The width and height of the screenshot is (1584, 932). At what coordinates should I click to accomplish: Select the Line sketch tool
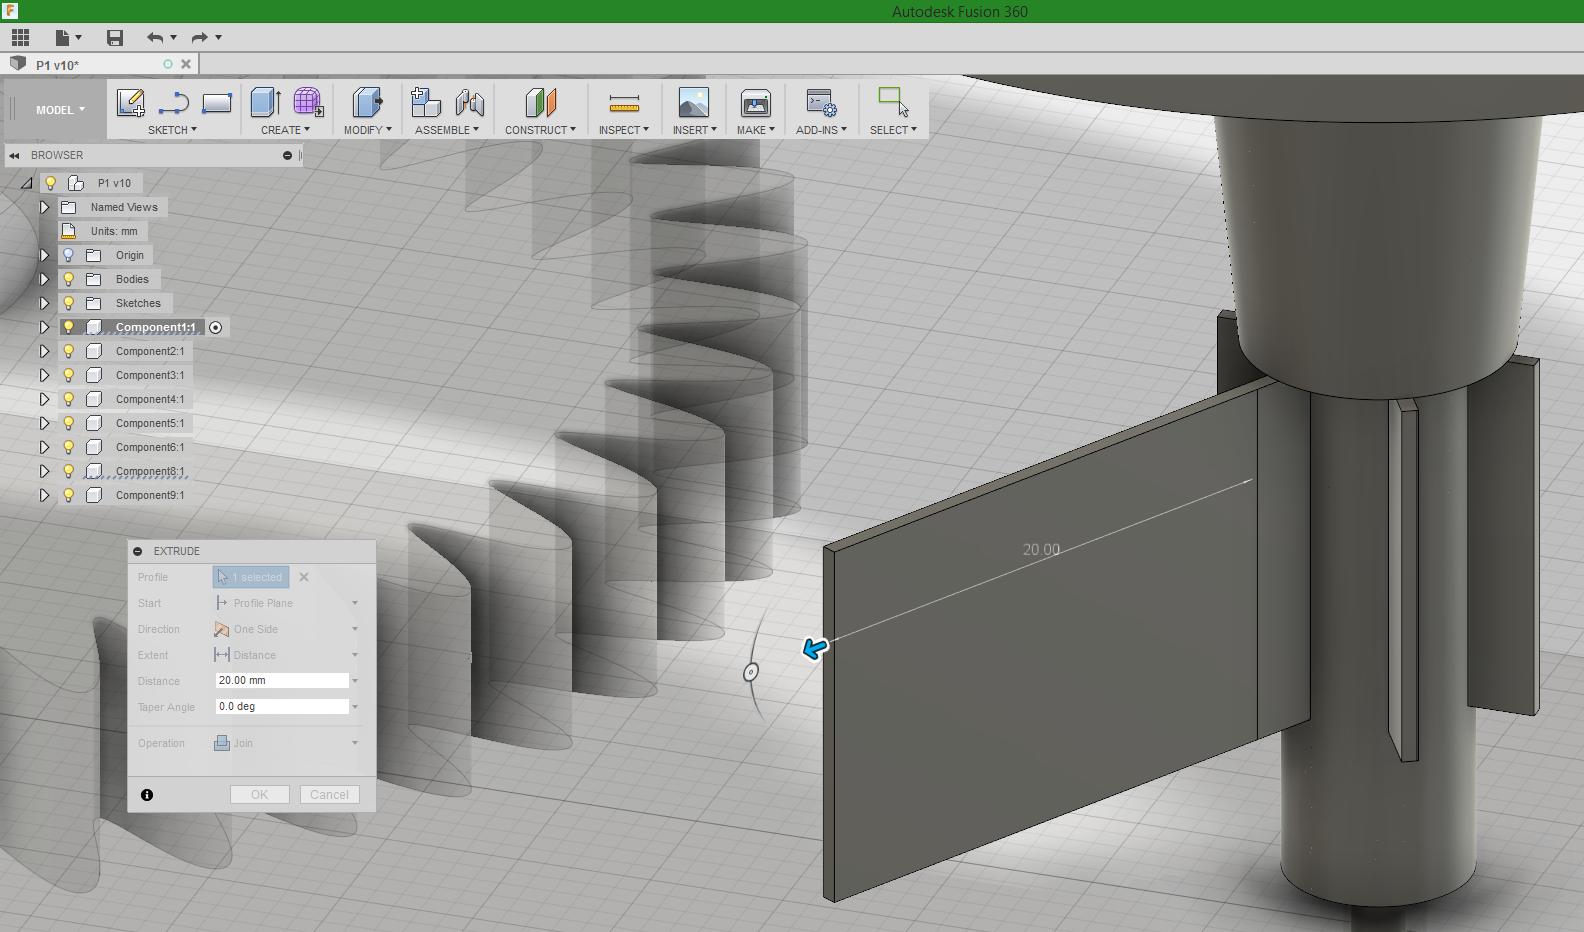[x=174, y=103]
